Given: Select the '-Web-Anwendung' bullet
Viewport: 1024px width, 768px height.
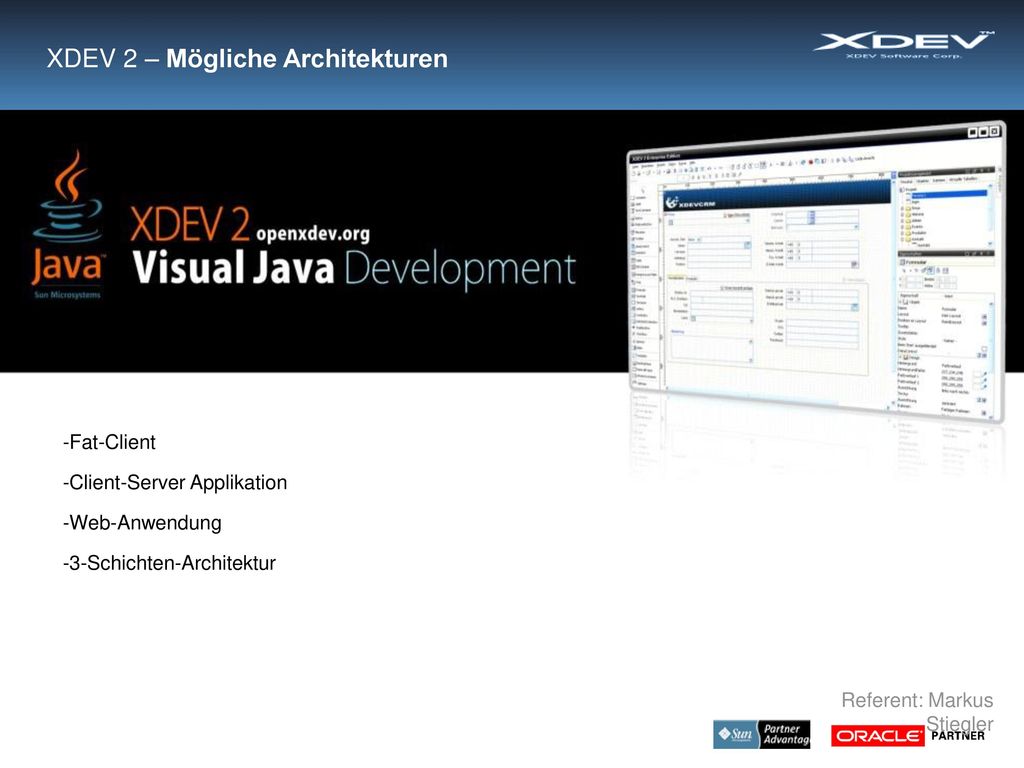Looking at the screenshot, I should [x=142, y=523].
